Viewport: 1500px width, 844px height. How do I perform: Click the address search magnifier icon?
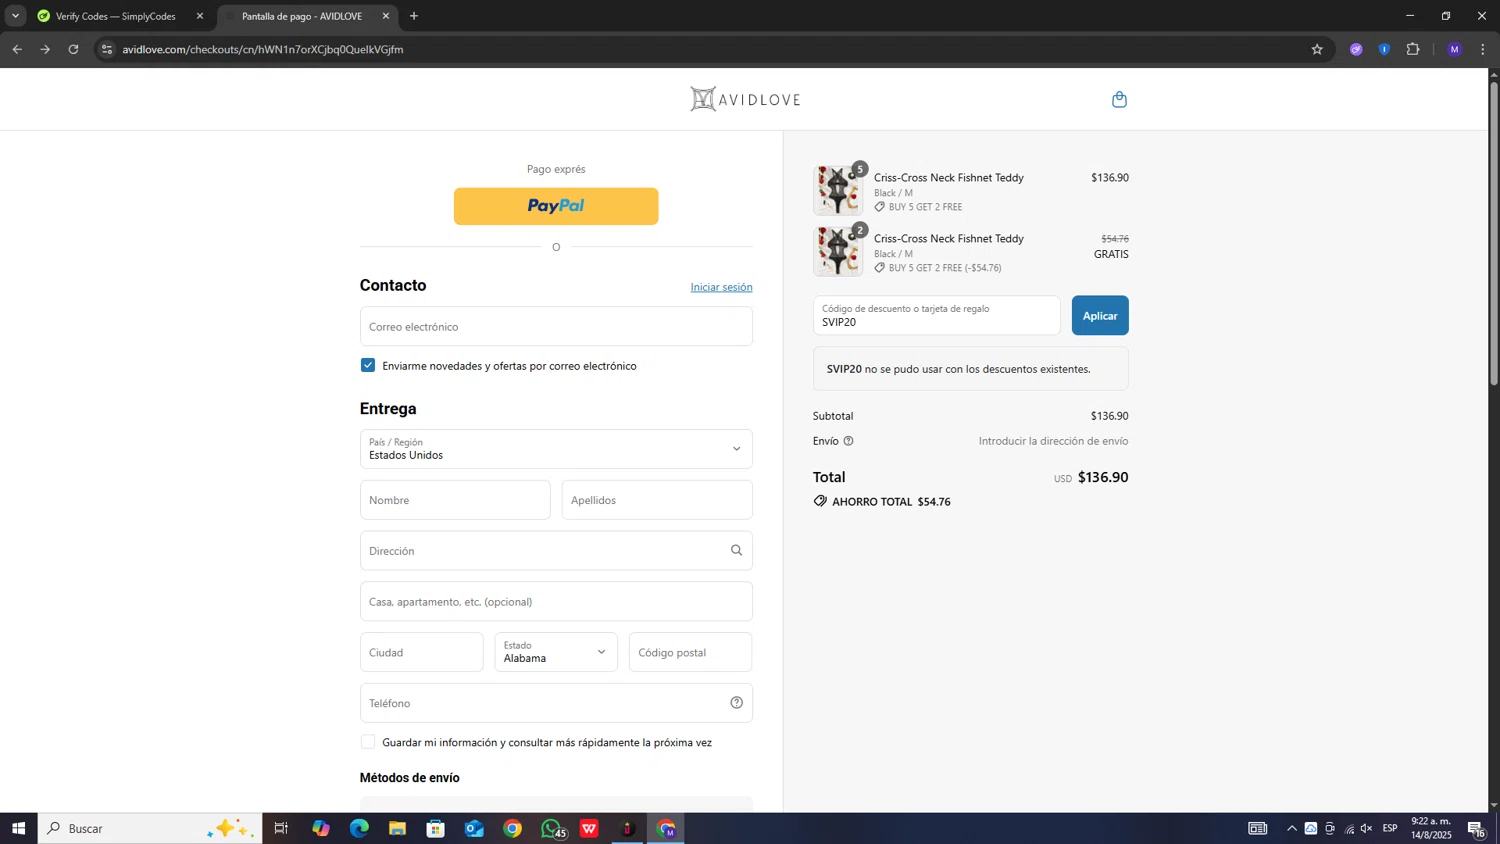pyautogui.click(x=736, y=550)
